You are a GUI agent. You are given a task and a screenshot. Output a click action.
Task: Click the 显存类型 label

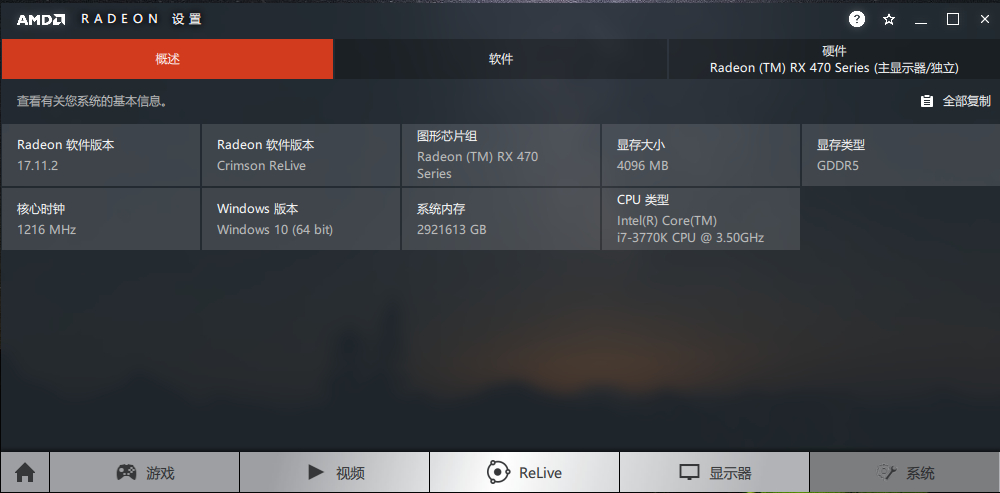pos(841,145)
